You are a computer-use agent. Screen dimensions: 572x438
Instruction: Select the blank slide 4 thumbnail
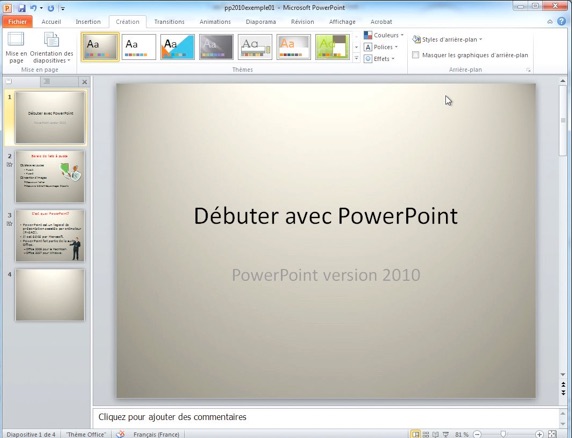(50, 295)
